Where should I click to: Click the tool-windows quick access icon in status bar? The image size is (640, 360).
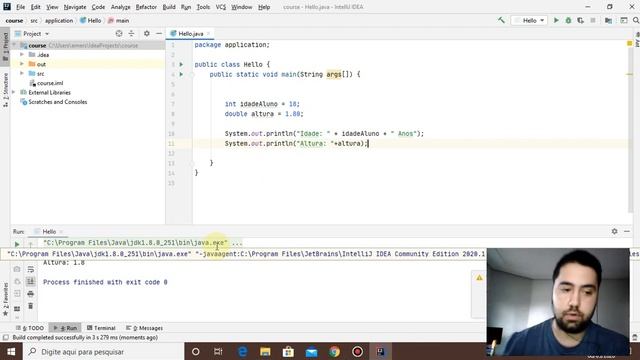click(6, 338)
